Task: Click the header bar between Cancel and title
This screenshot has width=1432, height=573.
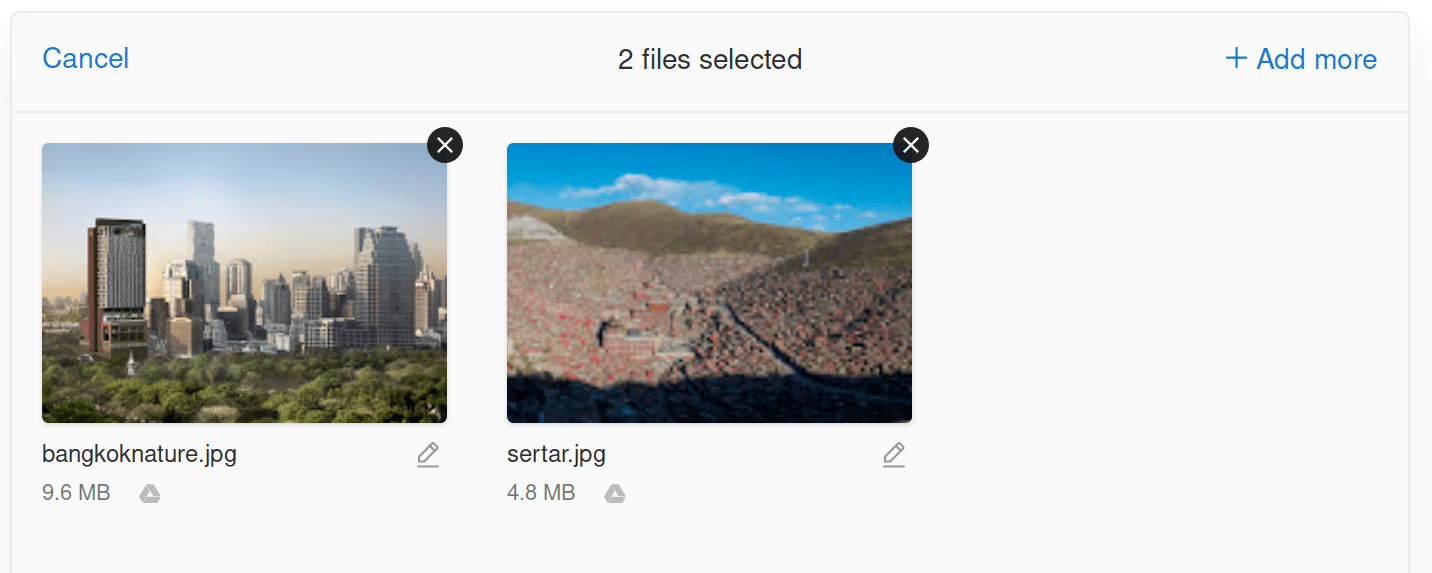Action: click(x=370, y=60)
